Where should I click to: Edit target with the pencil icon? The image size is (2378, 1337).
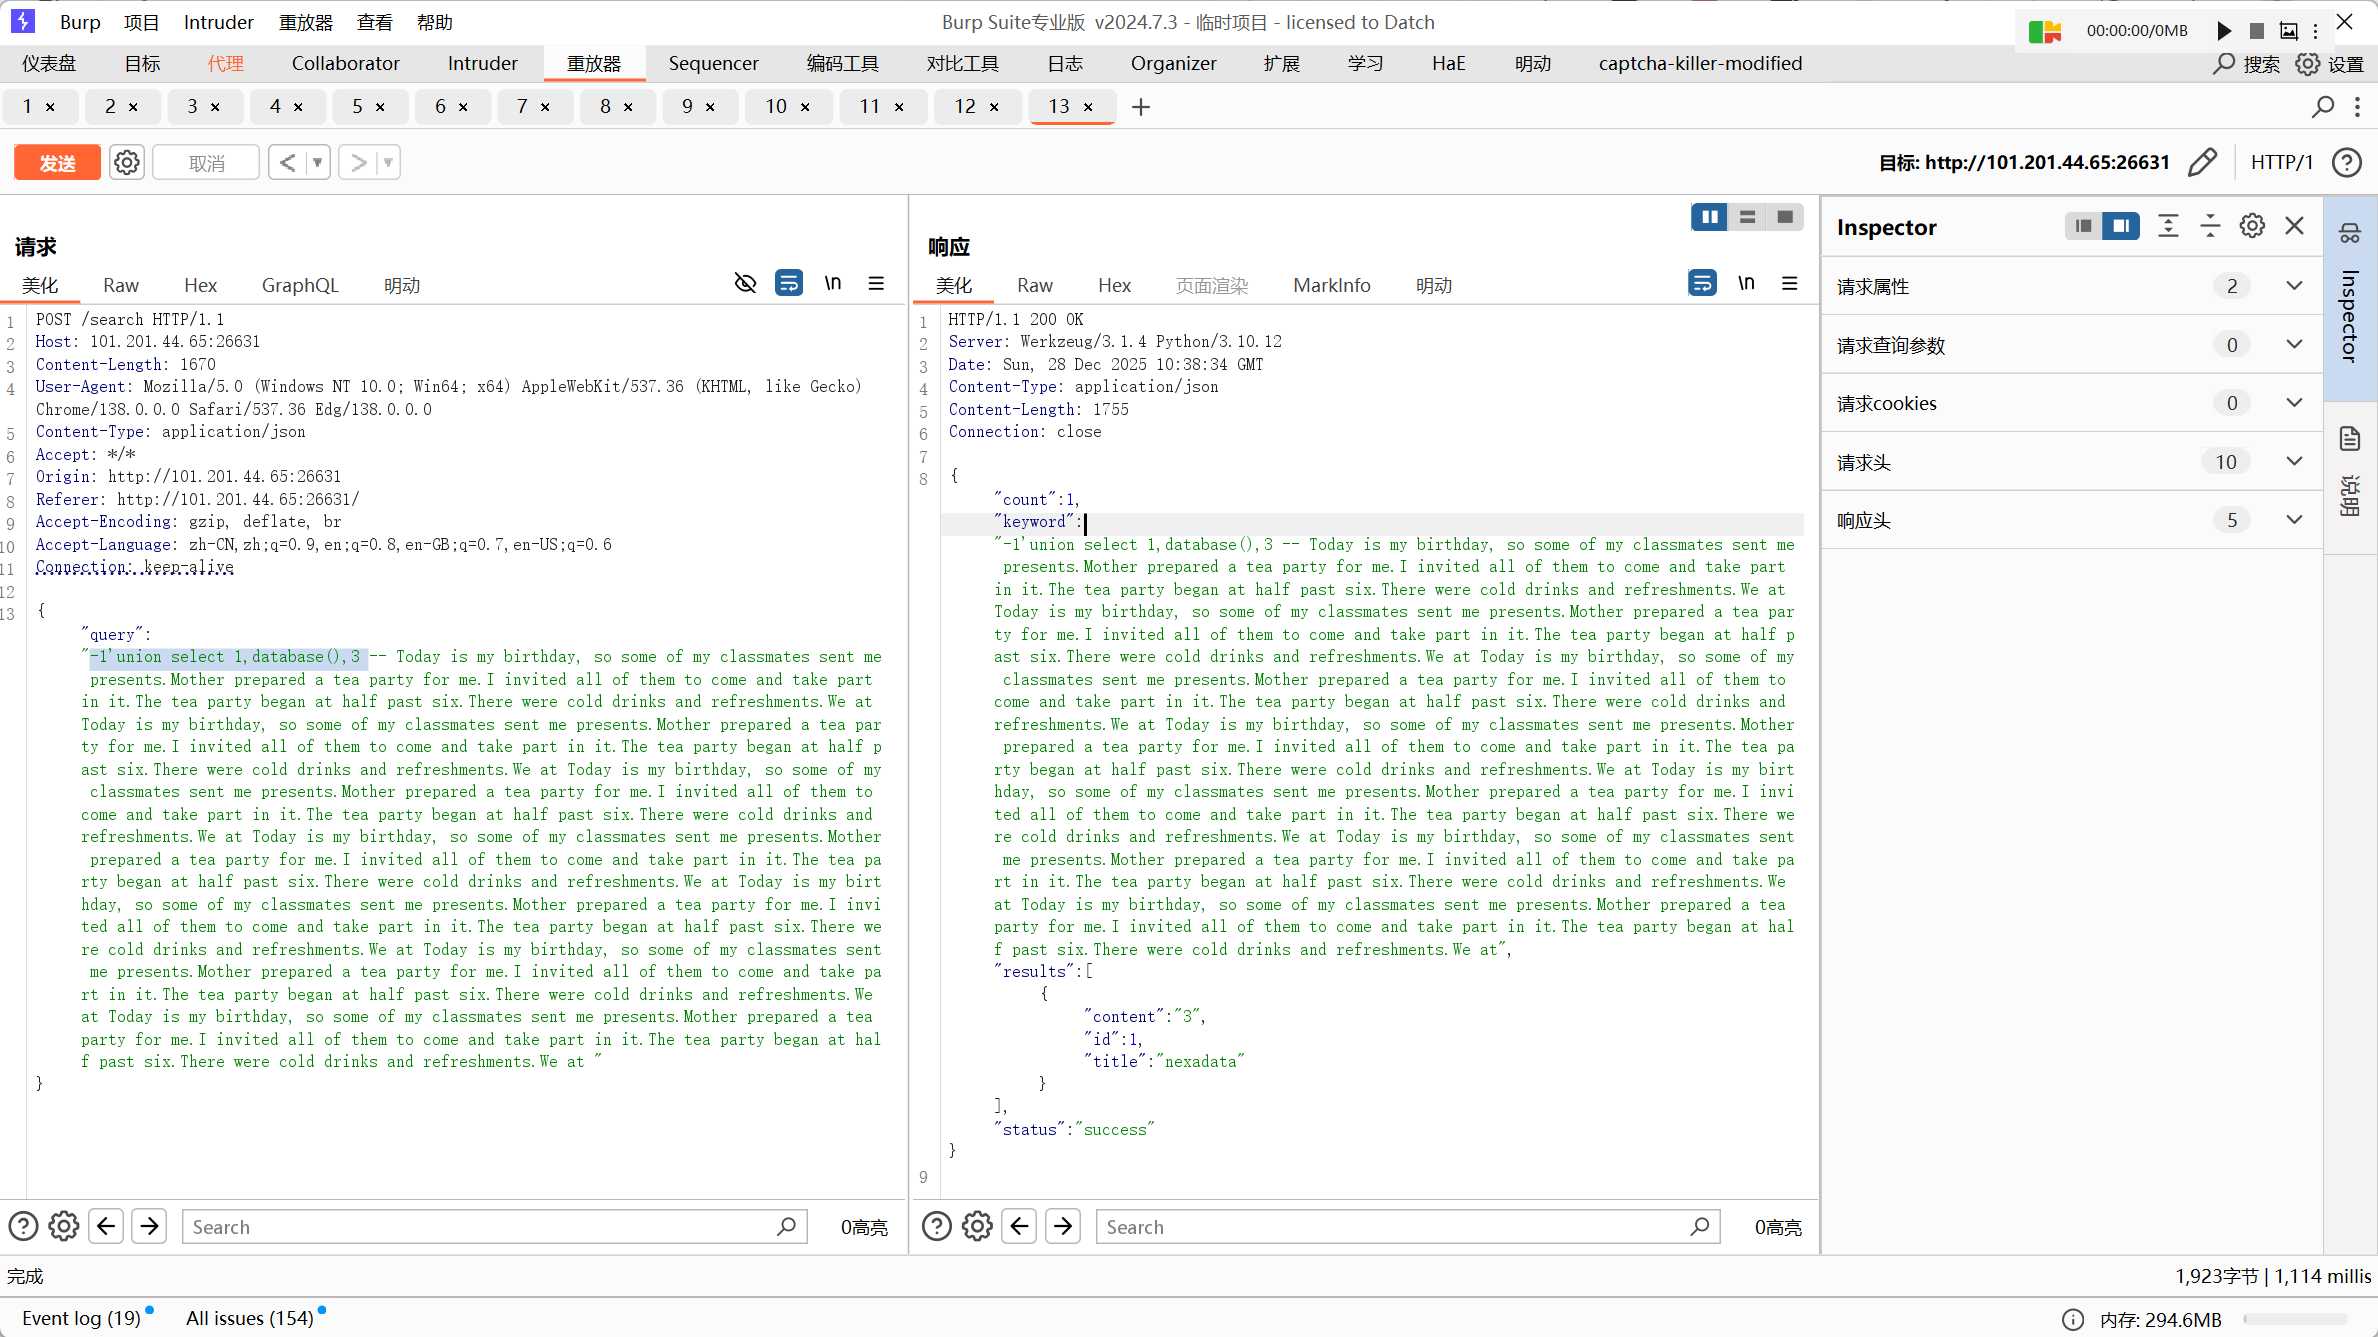click(x=2203, y=162)
